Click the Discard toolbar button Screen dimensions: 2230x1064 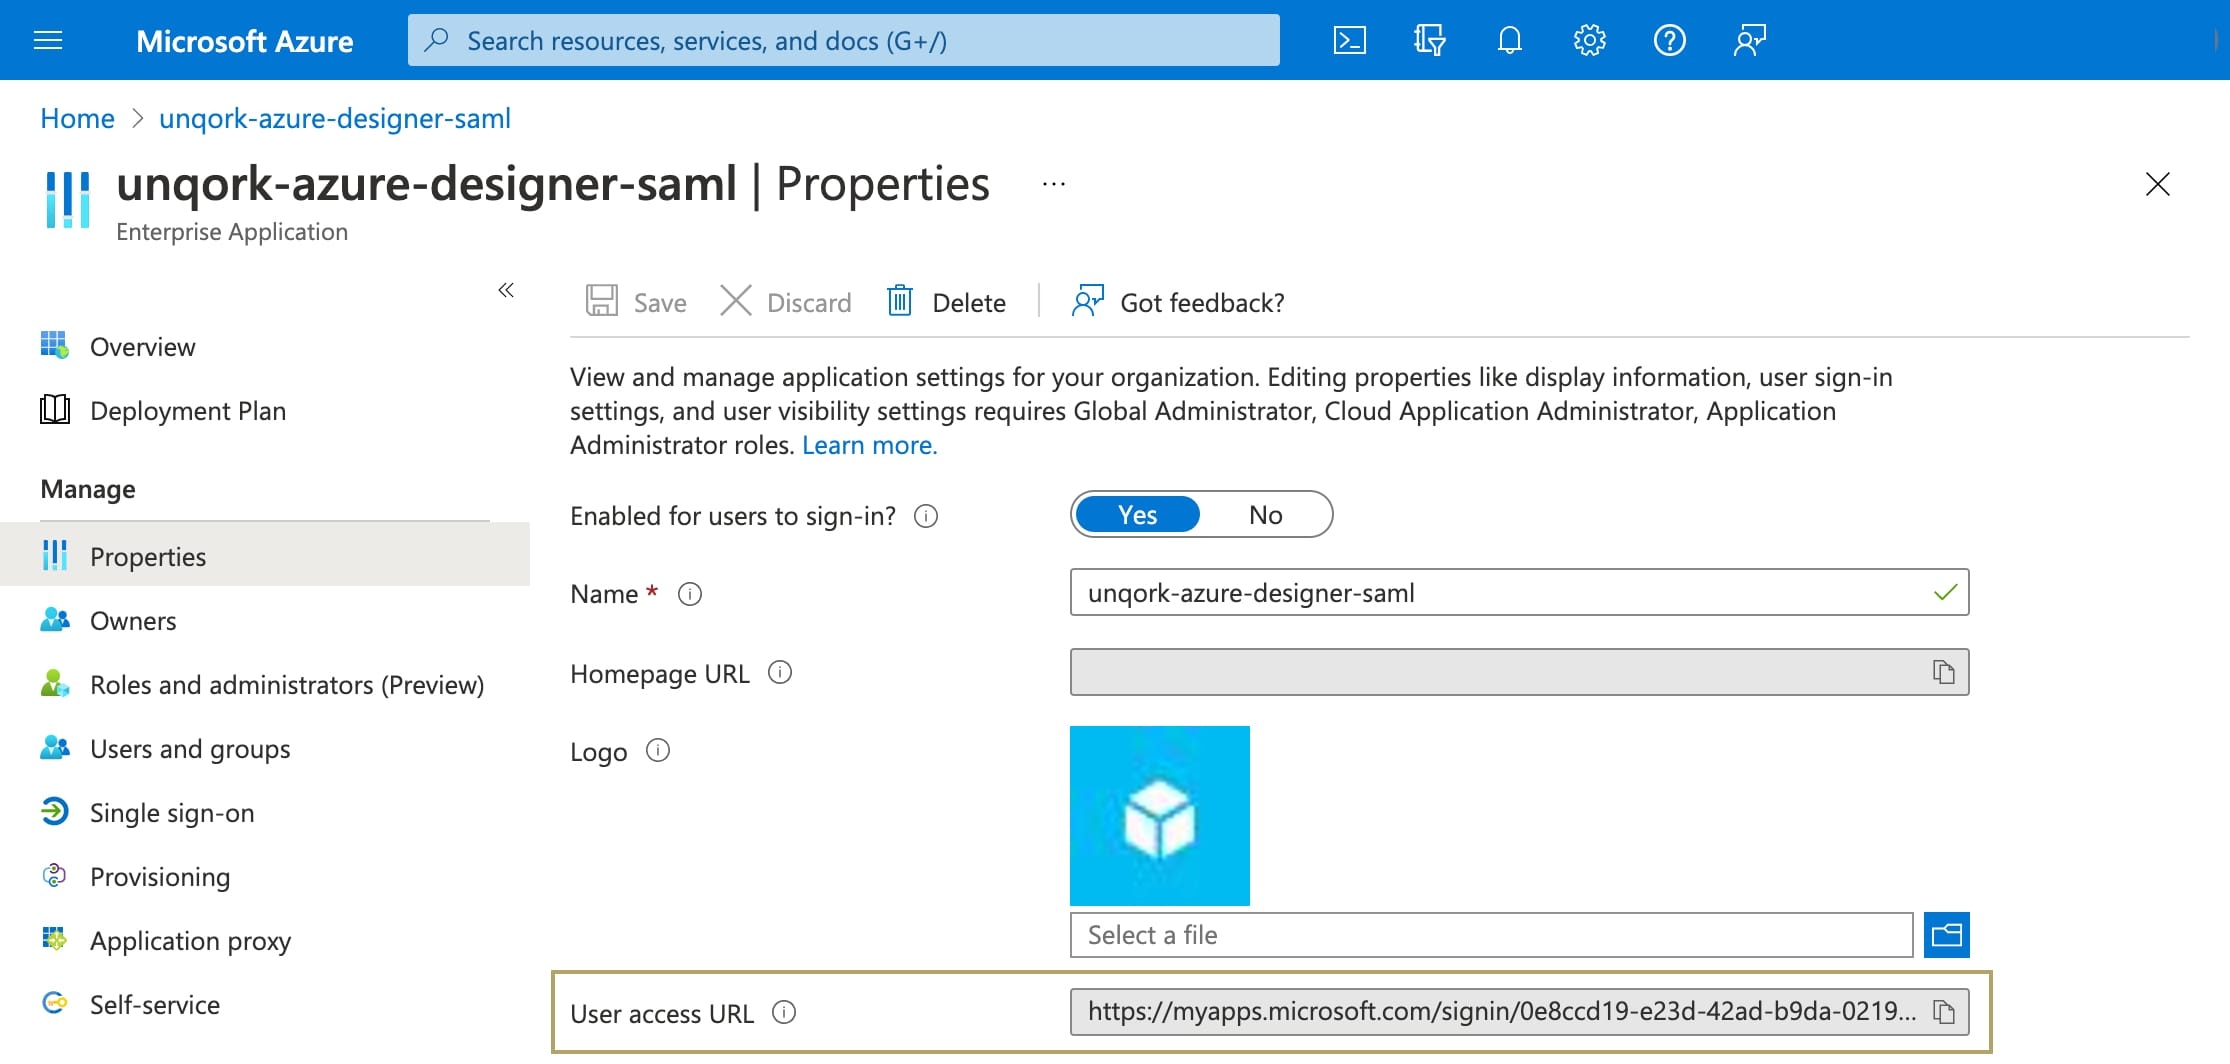click(785, 301)
